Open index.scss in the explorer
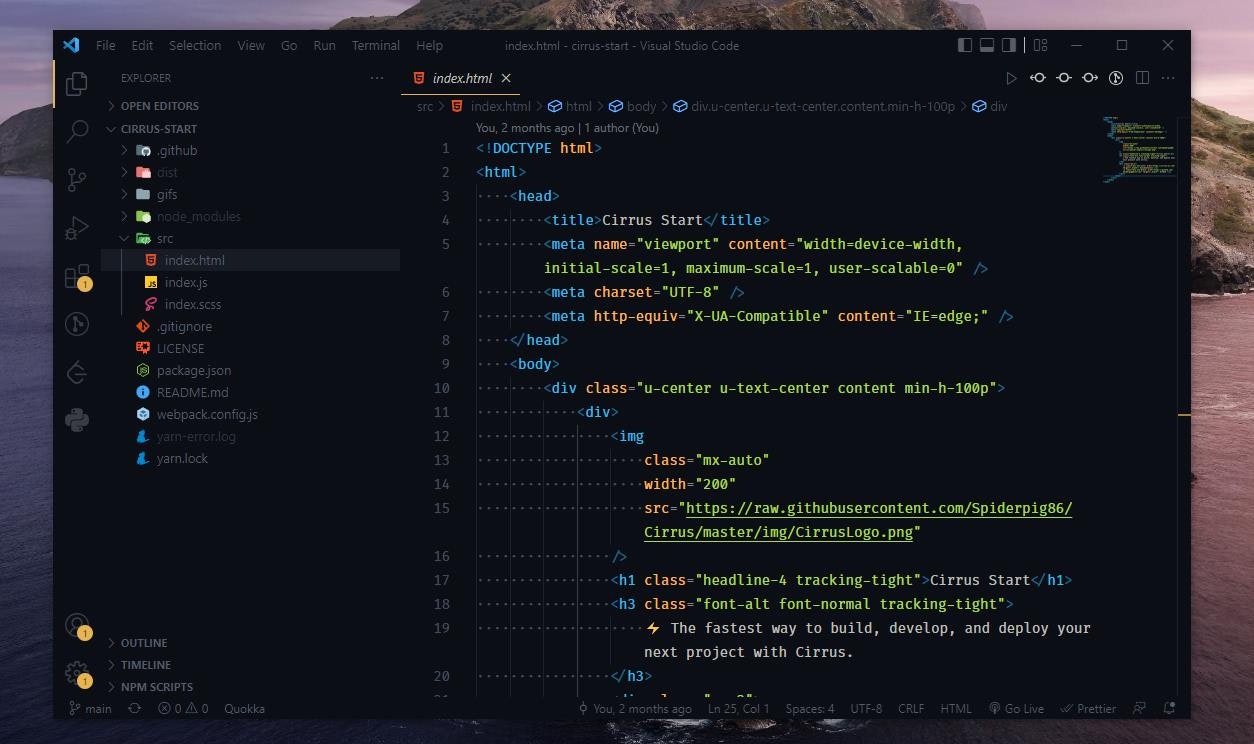Screen dimensions: 1254x744 point(251,304)
